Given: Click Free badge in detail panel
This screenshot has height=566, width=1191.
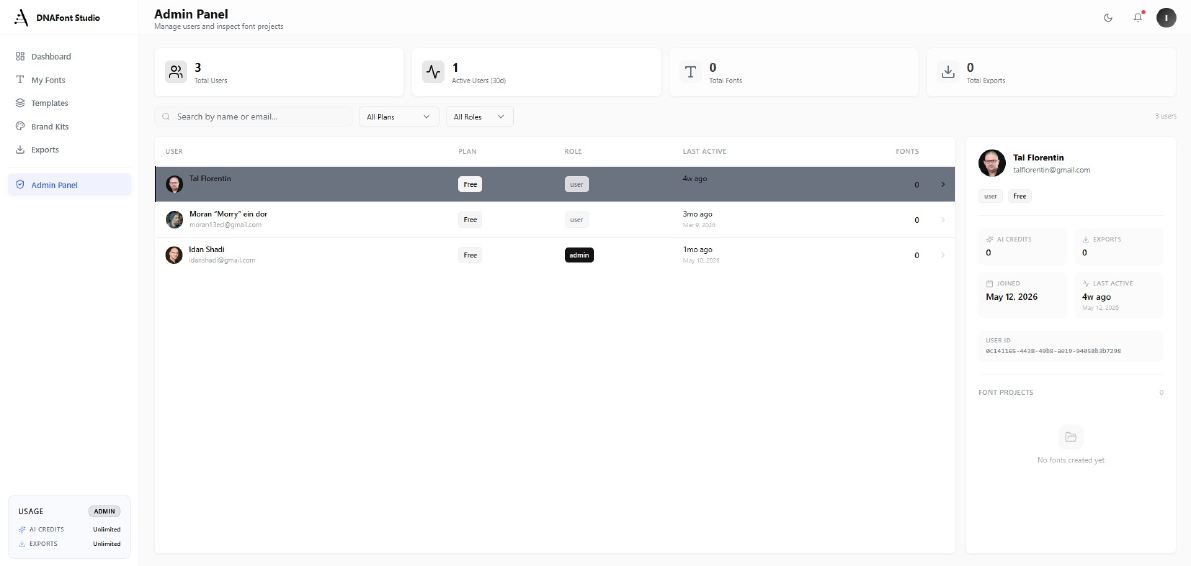Looking at the screenshot, I should click(1020, 196).
